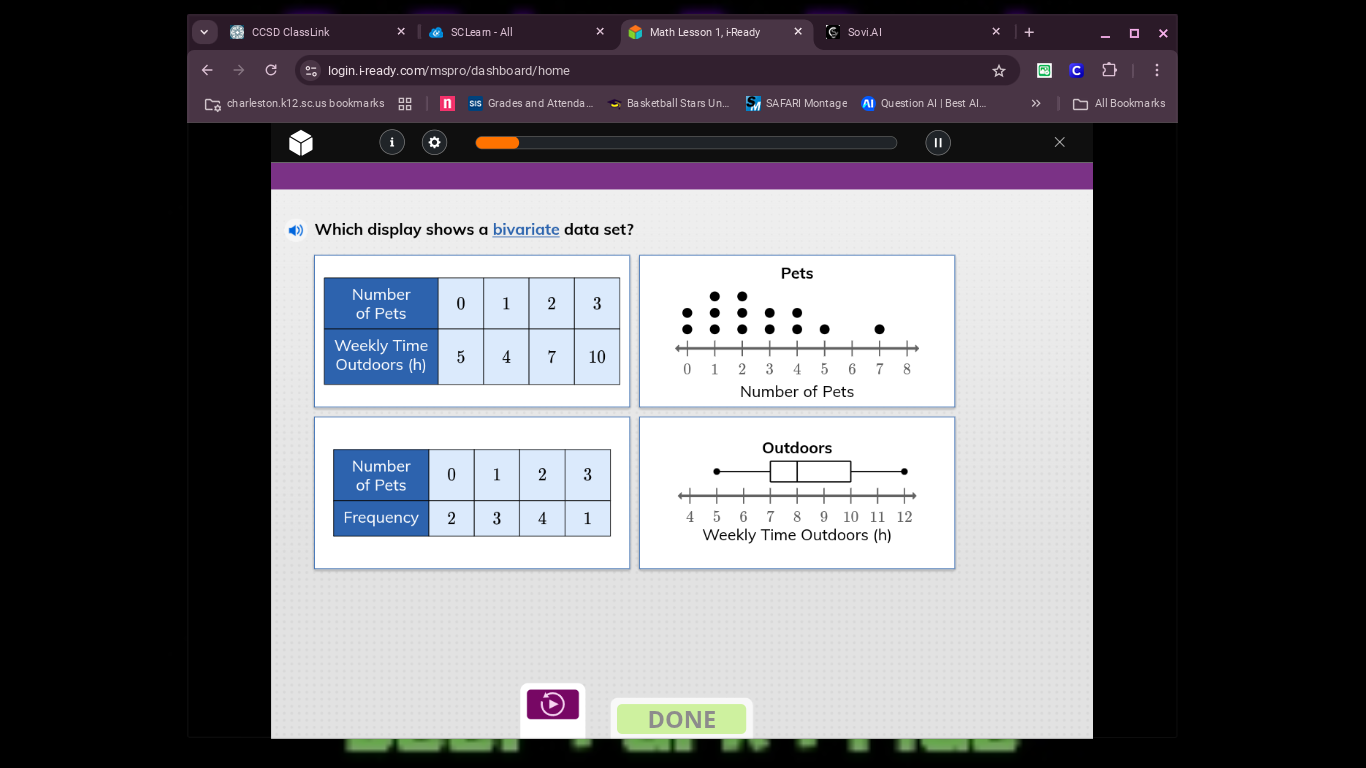1366x768 pixels.
Task: Select the Outdoors box plot answer choice
Action: [x=796, y=493]
